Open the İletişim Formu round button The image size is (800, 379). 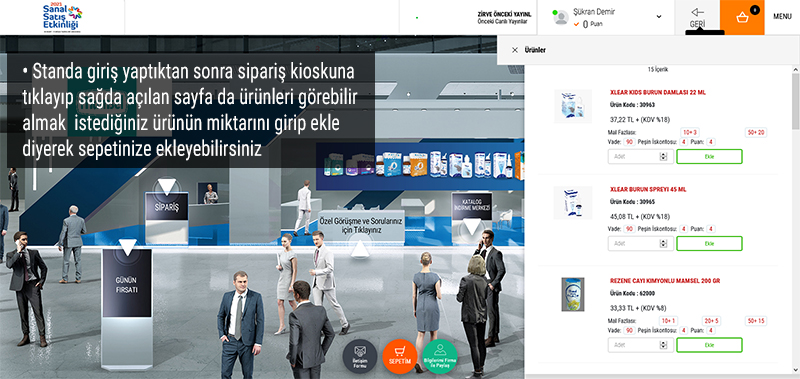click(360, 357)
